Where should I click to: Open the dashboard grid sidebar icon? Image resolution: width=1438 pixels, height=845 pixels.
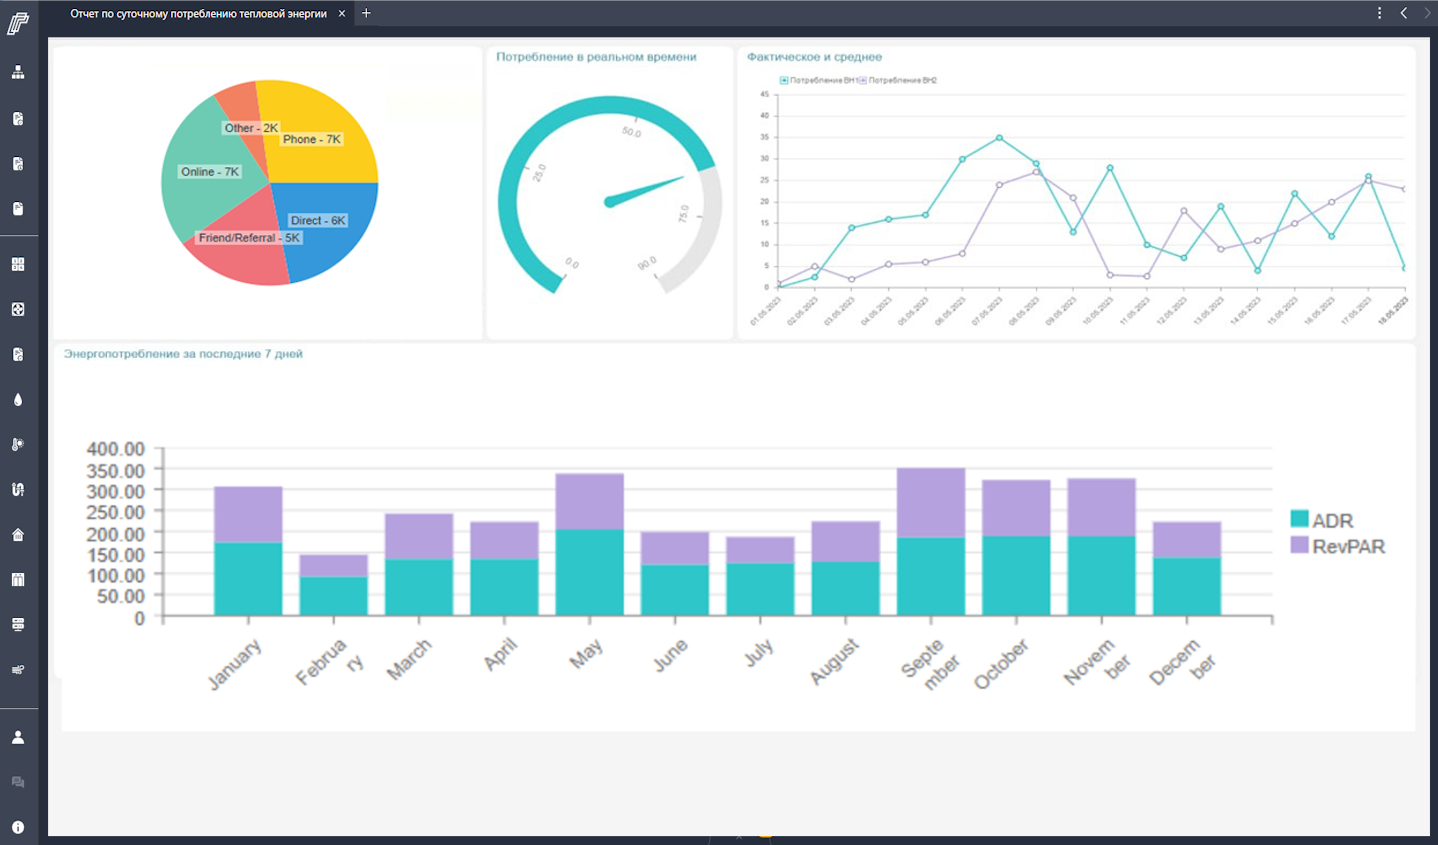pos(18,264)
